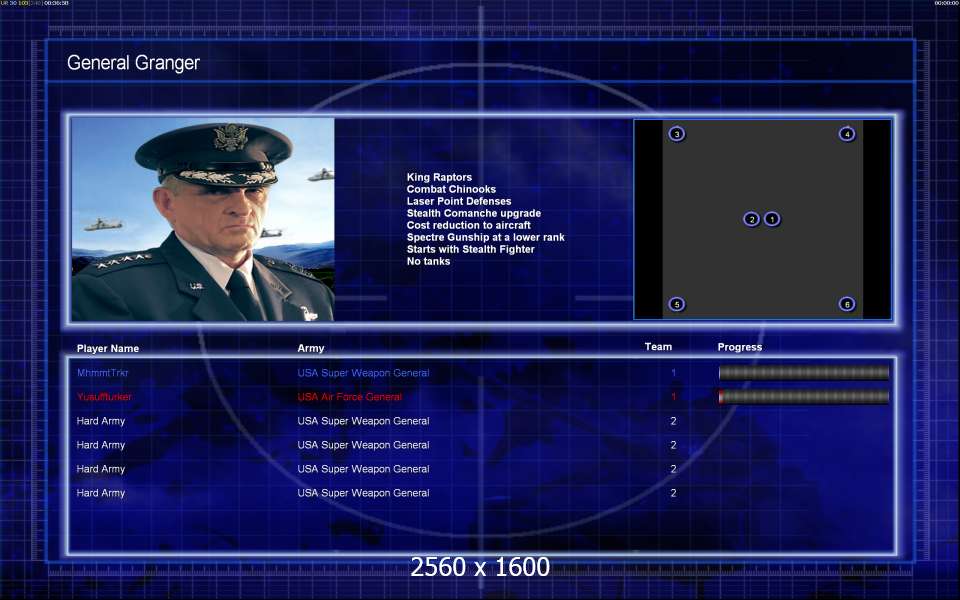Click "Spectre Gunship at a lower rank"
The width and height of the screenshot is (960, 600).
pyautogui.click(x=486, y=237)
